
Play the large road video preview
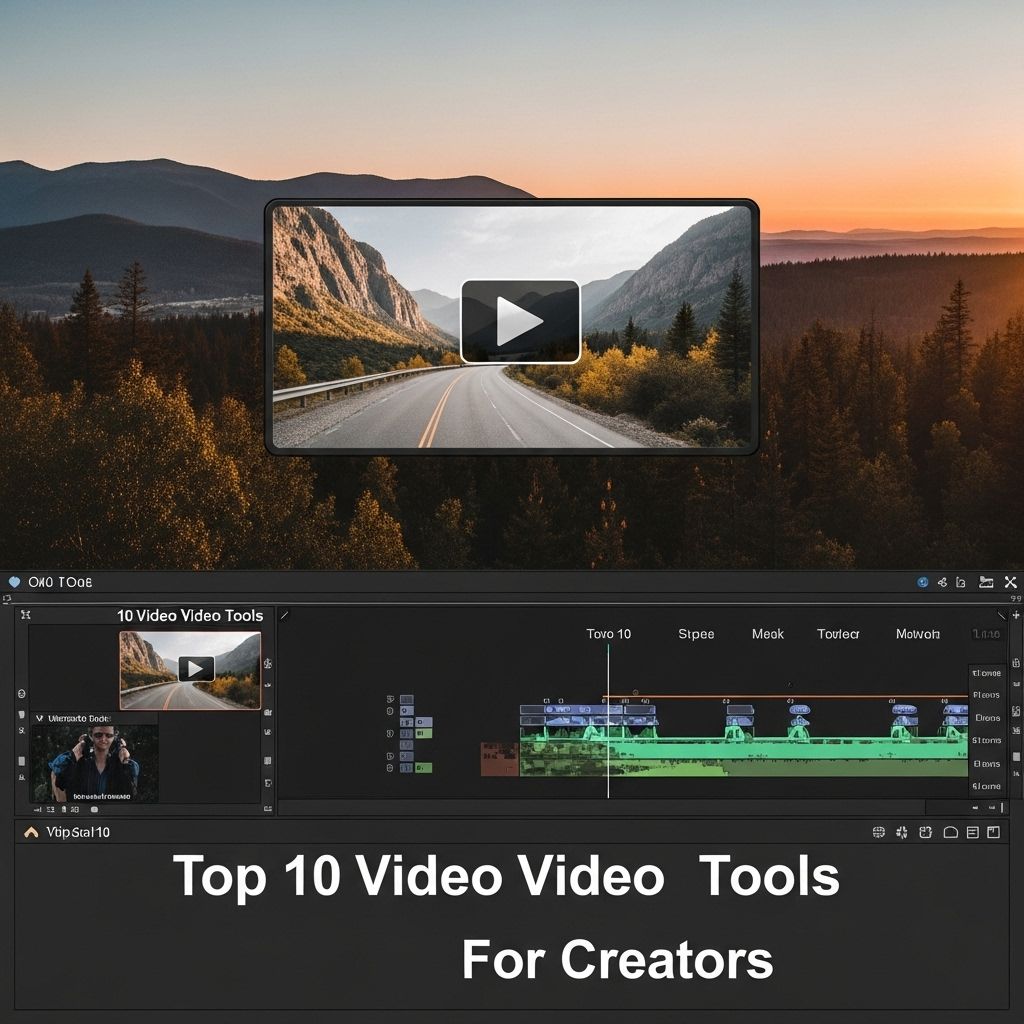pos(519,321)
